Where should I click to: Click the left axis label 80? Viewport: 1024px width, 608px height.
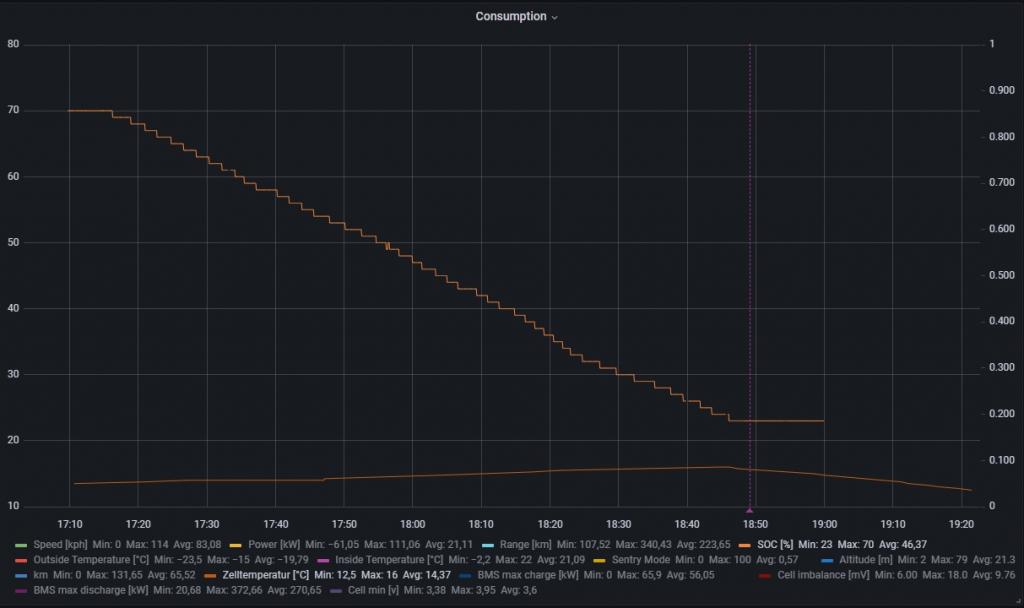(13, 44)
